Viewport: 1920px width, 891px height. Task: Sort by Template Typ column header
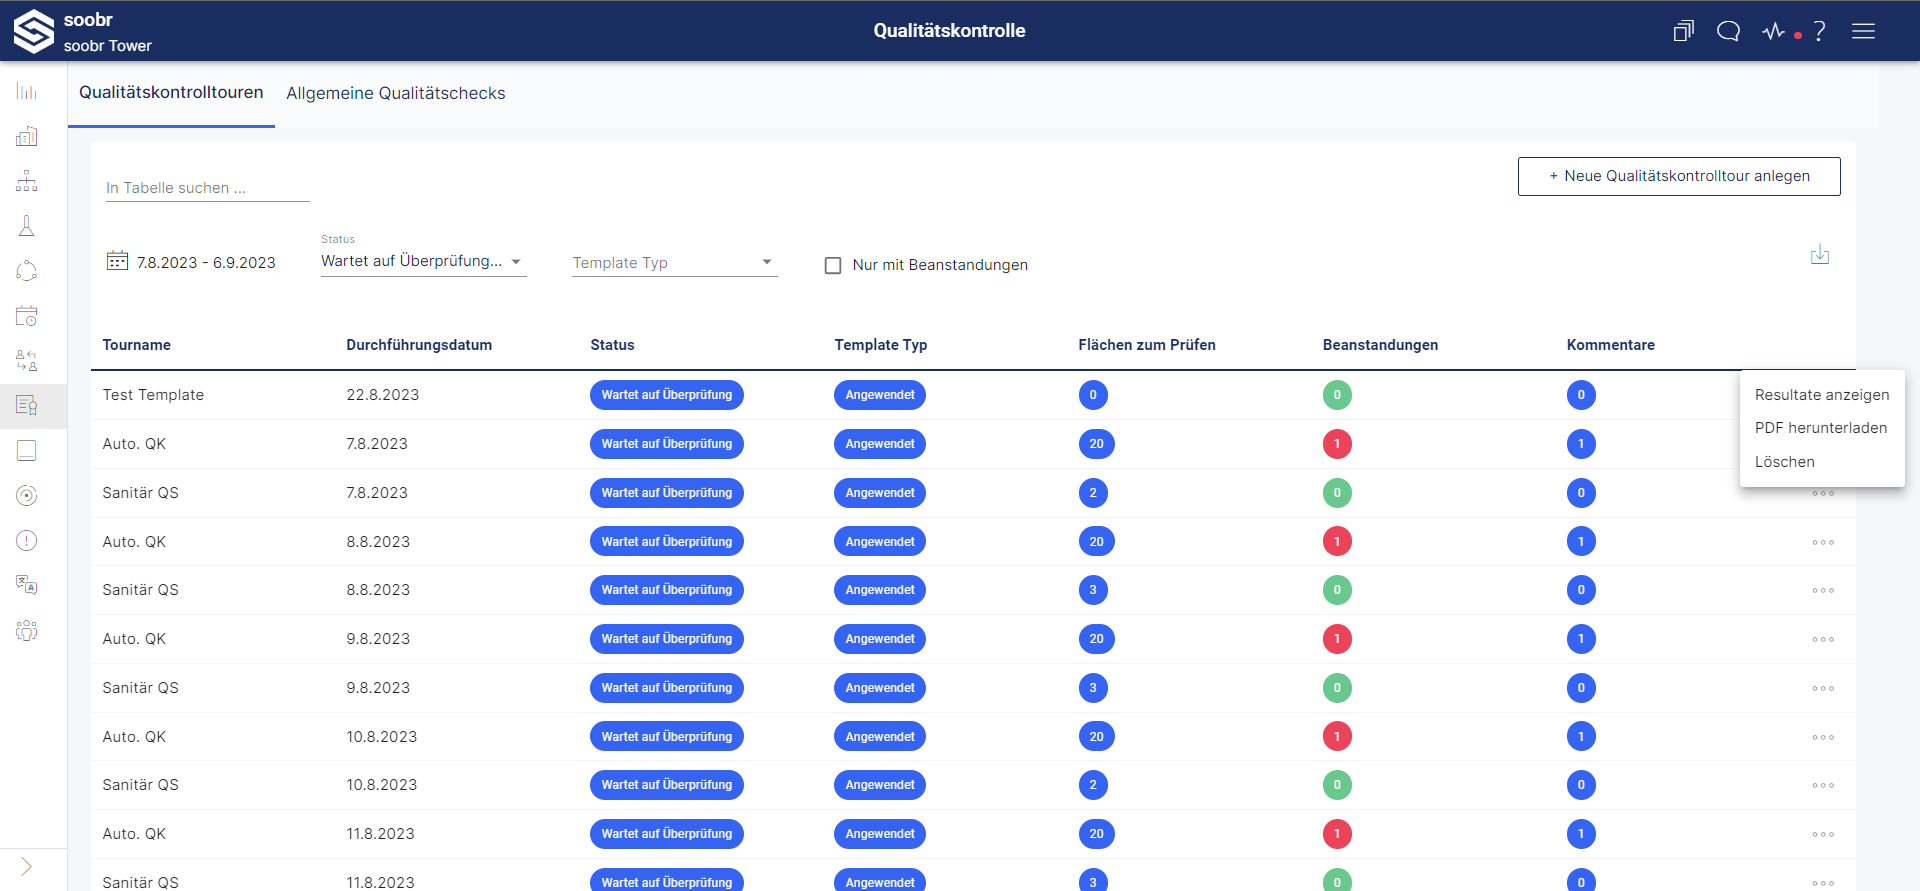pyautogui.click(x=881, y=345)
